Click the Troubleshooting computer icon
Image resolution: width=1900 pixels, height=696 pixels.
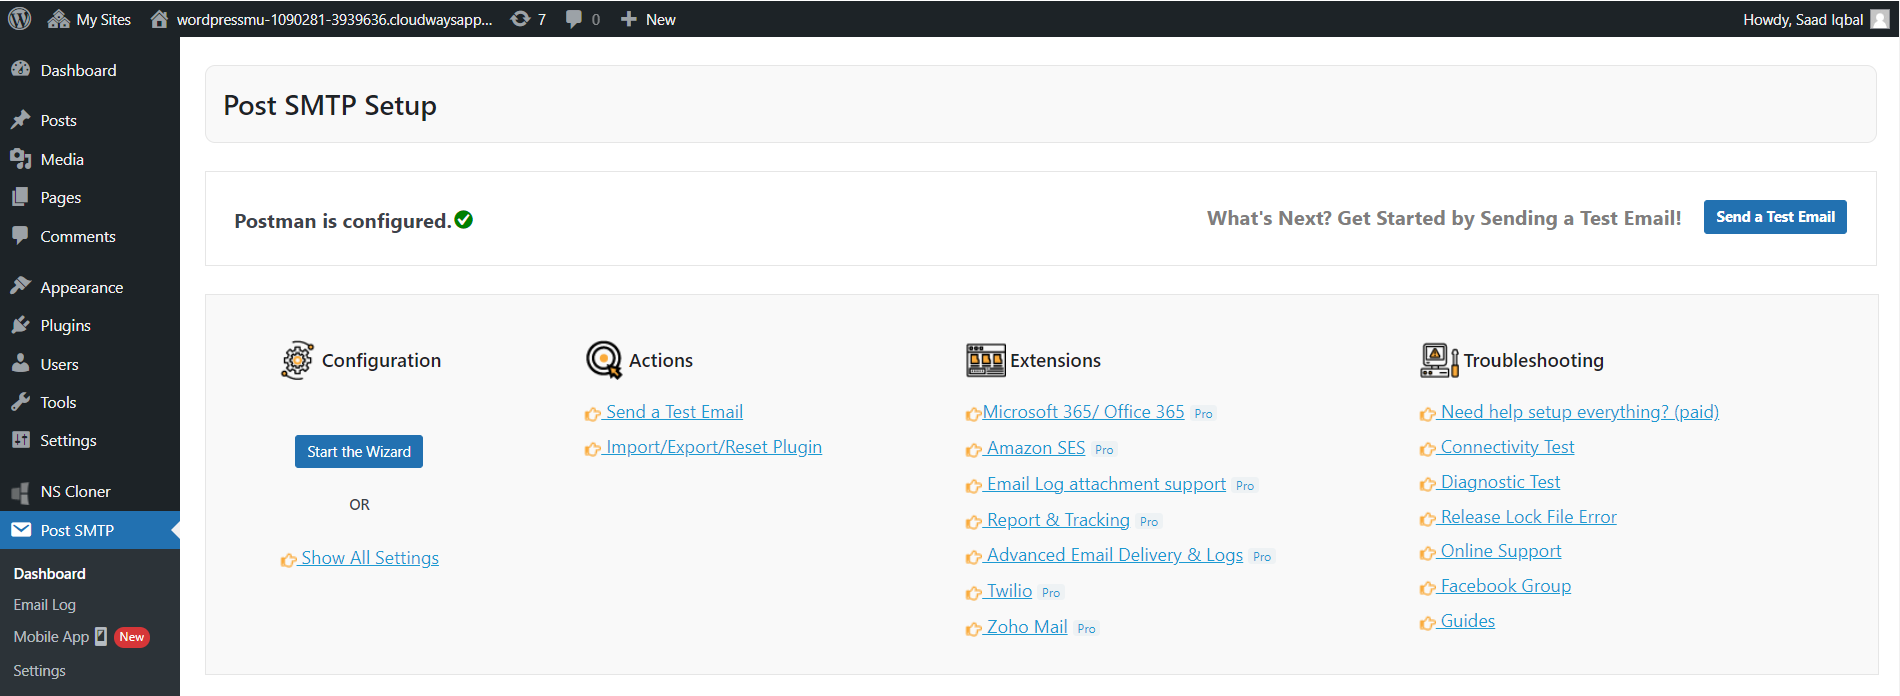[1440, 360]
